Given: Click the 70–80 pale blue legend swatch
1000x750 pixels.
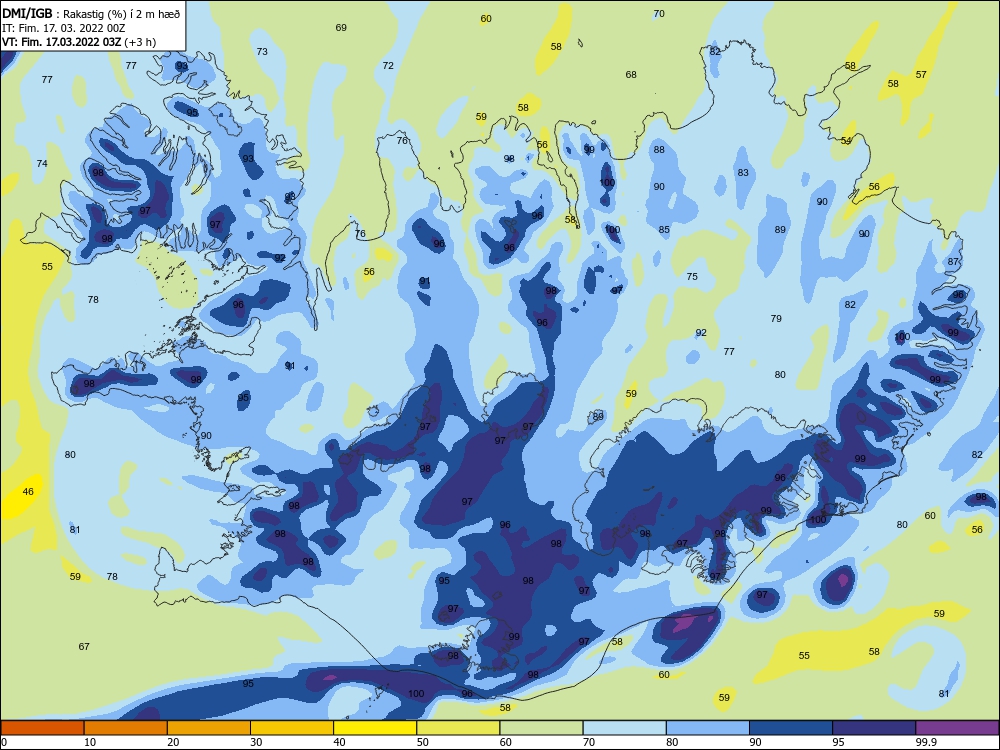Looking at the screenshot, I should pyautogui.click(x=624, y=728).
